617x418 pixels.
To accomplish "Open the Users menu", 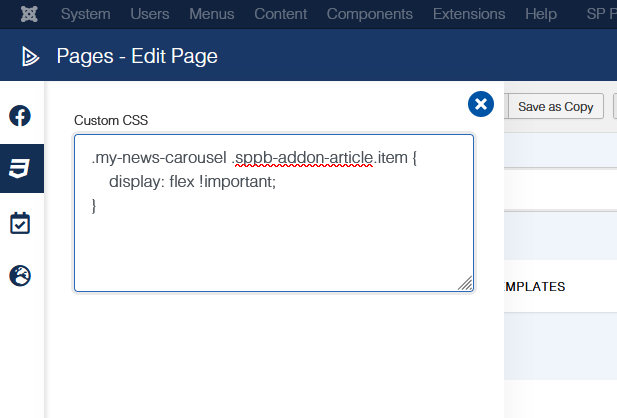I will pyautogui.click(x=150, y=14).
